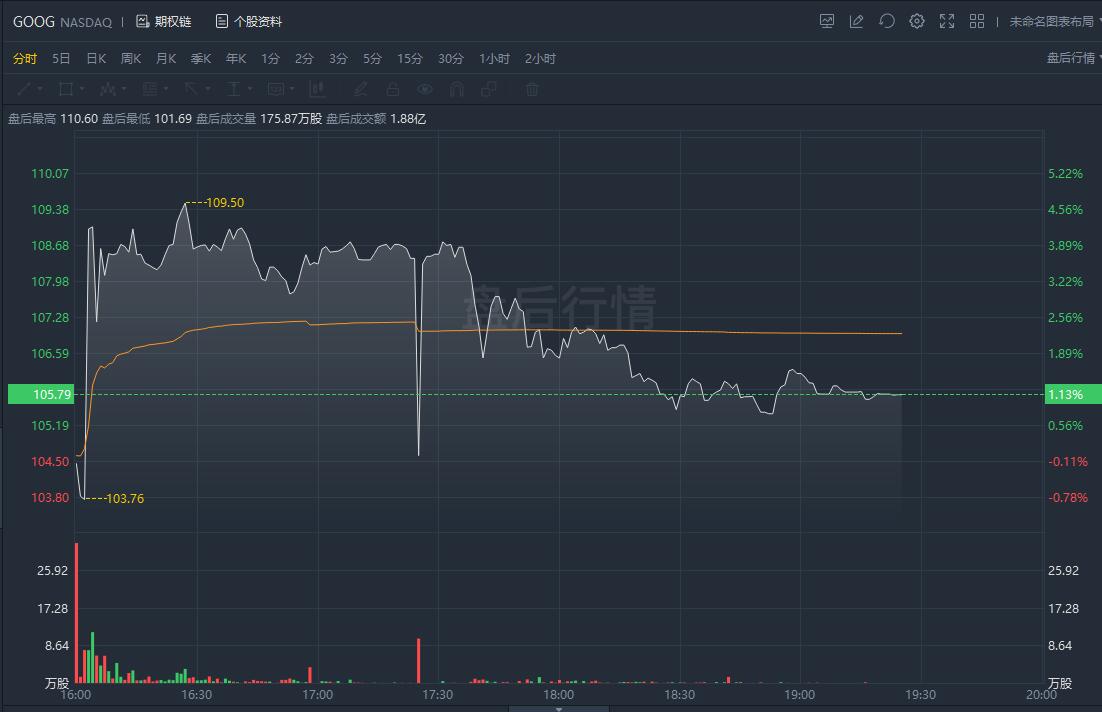The height and width of the screenshot is (712, 1102).
Task: Select the 15分 interval tab
Action: [410, 58]
